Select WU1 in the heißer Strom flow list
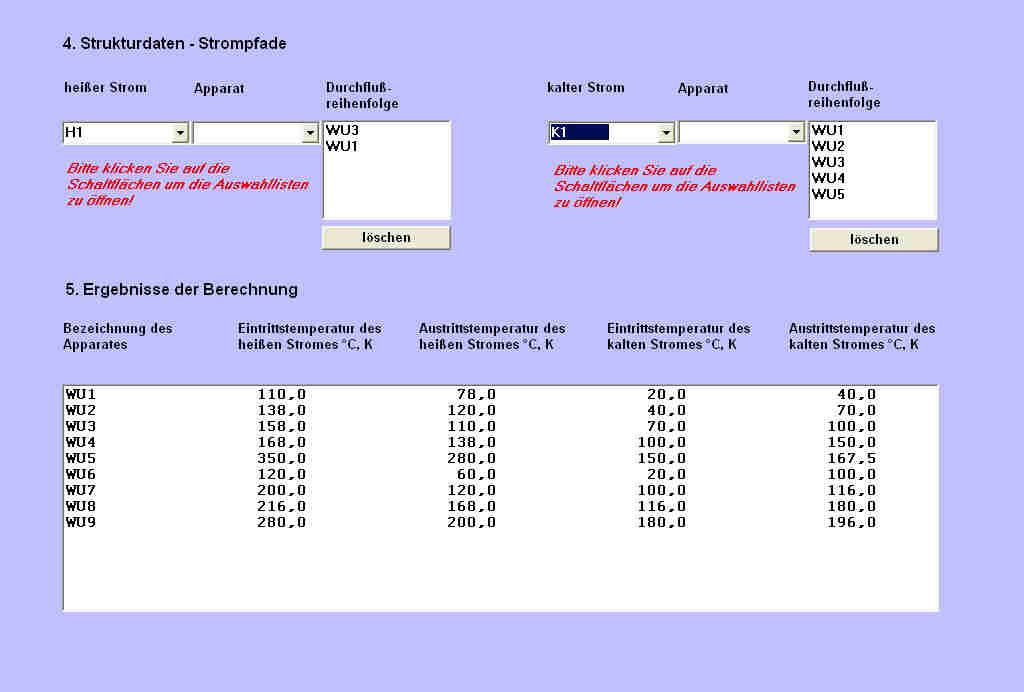The width and height of the screenshot is (1024, 692). 342,146
